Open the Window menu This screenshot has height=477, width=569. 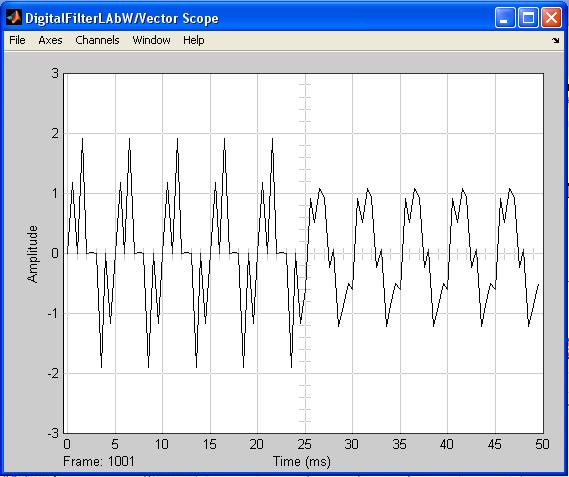click(x=151, y=40)
